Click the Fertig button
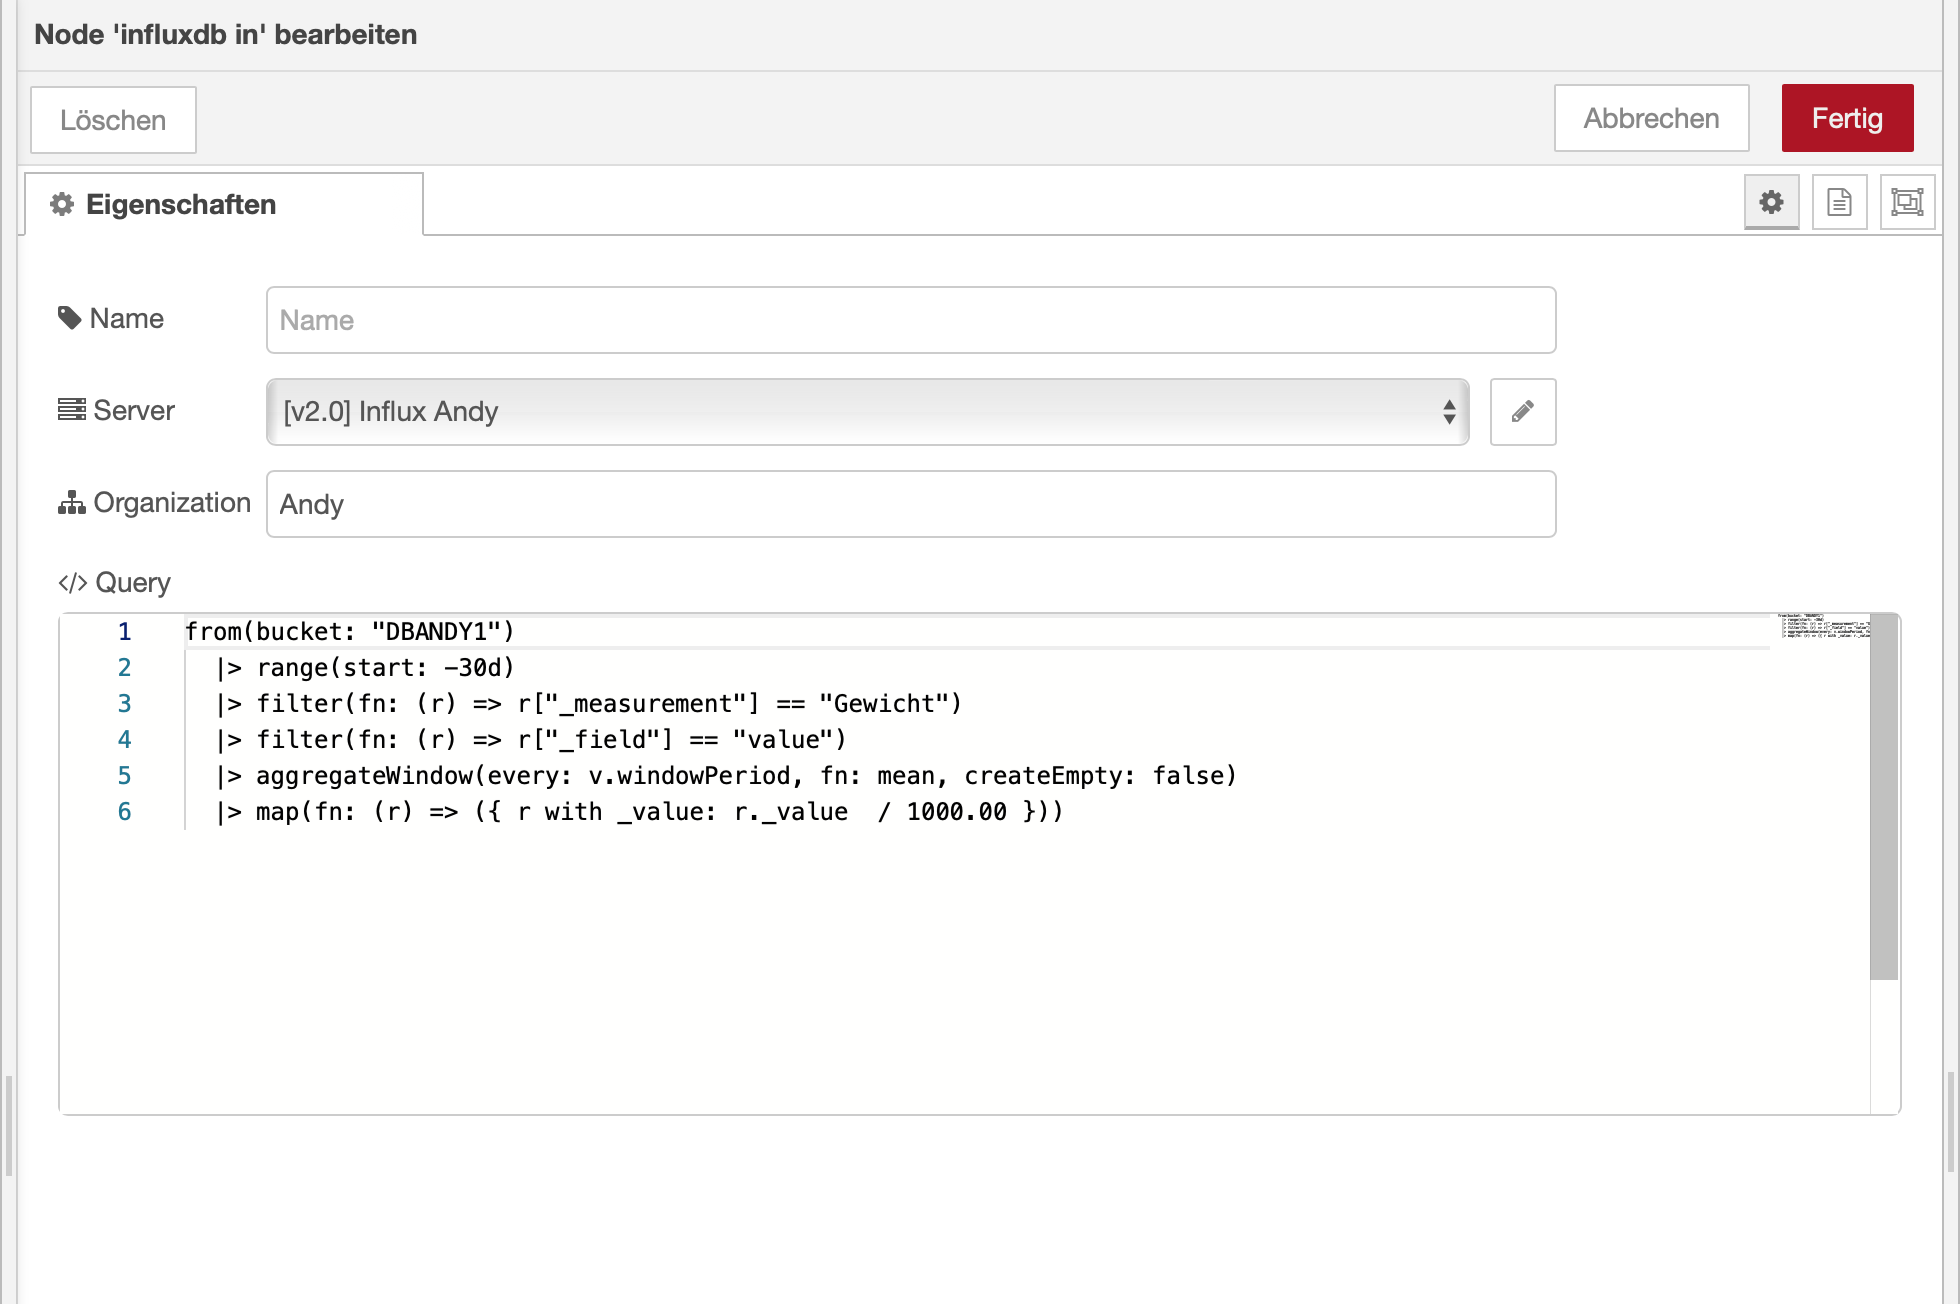This screenshot has width=1960, height=1304. click(x=1847, y=118)
